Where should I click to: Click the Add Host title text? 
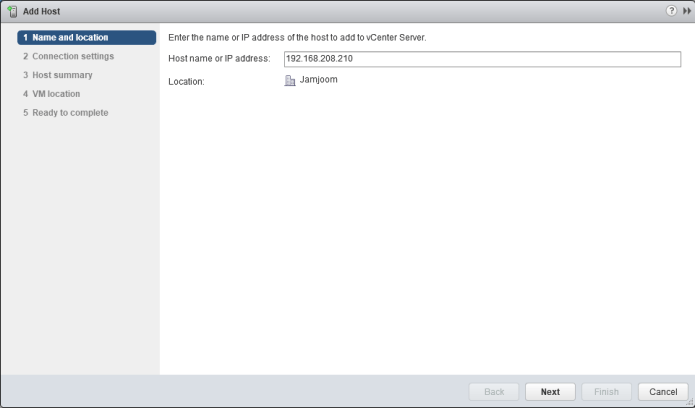pos(45,10)
